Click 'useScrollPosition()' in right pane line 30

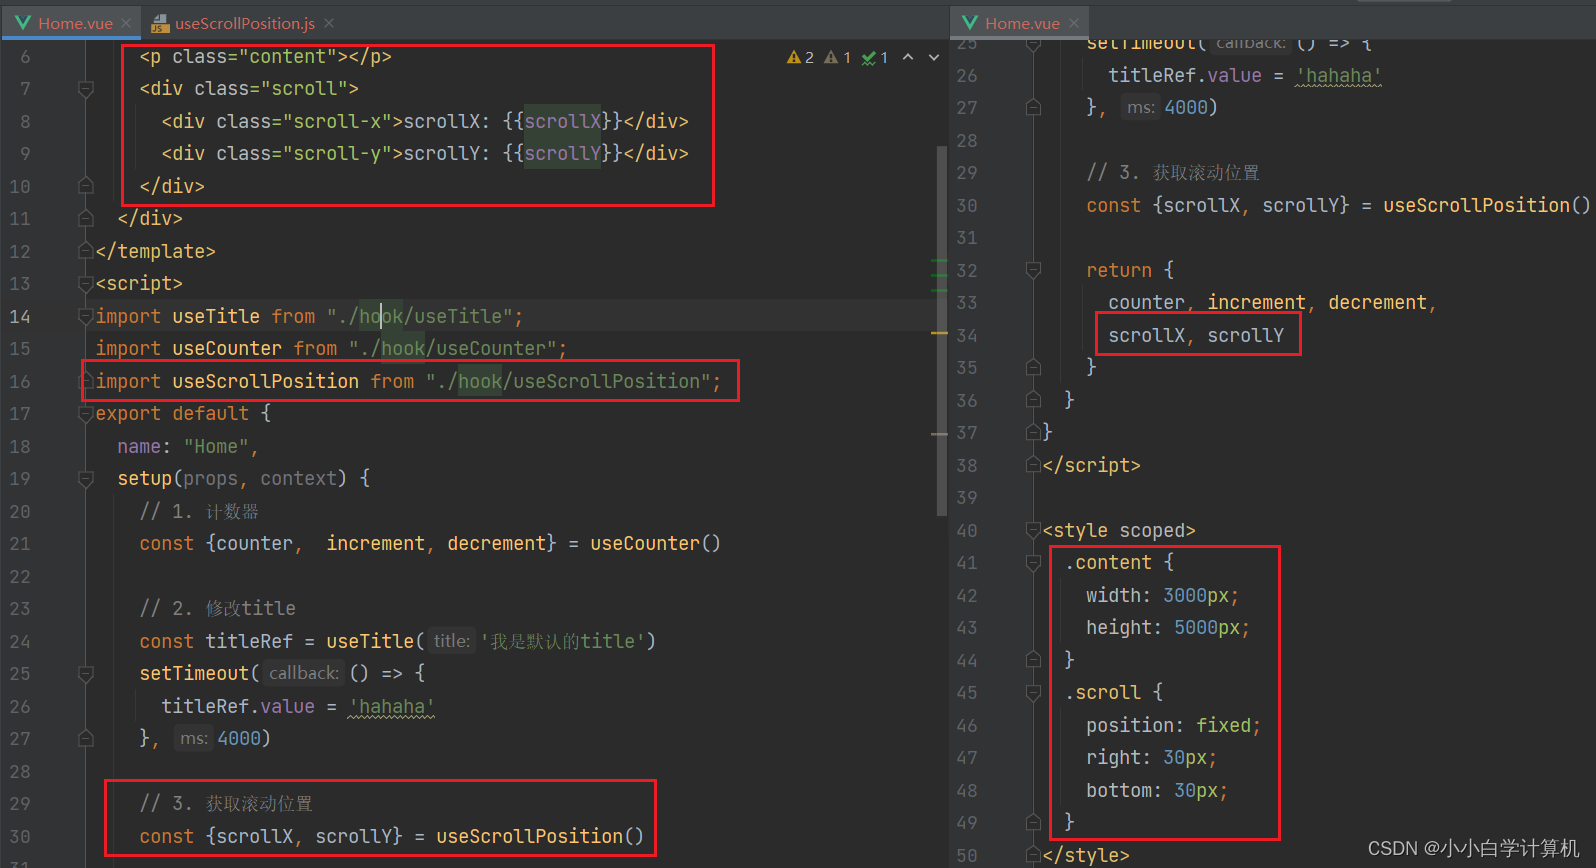(x=1487, y=206)
